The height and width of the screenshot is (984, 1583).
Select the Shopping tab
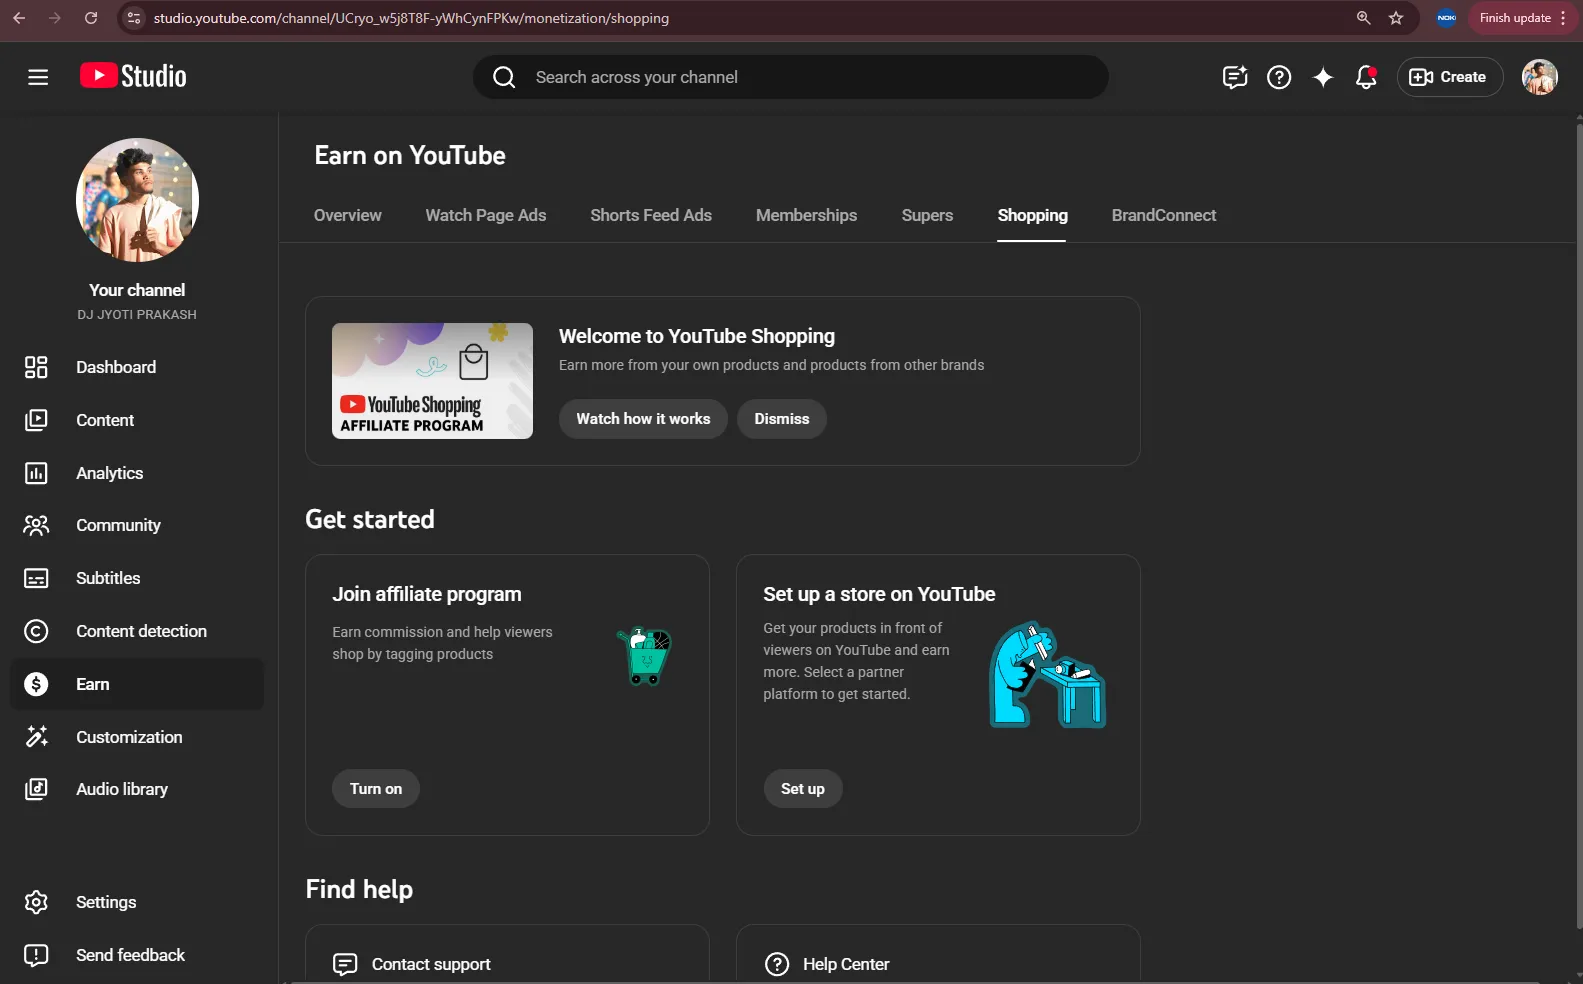click(1032, 215)
